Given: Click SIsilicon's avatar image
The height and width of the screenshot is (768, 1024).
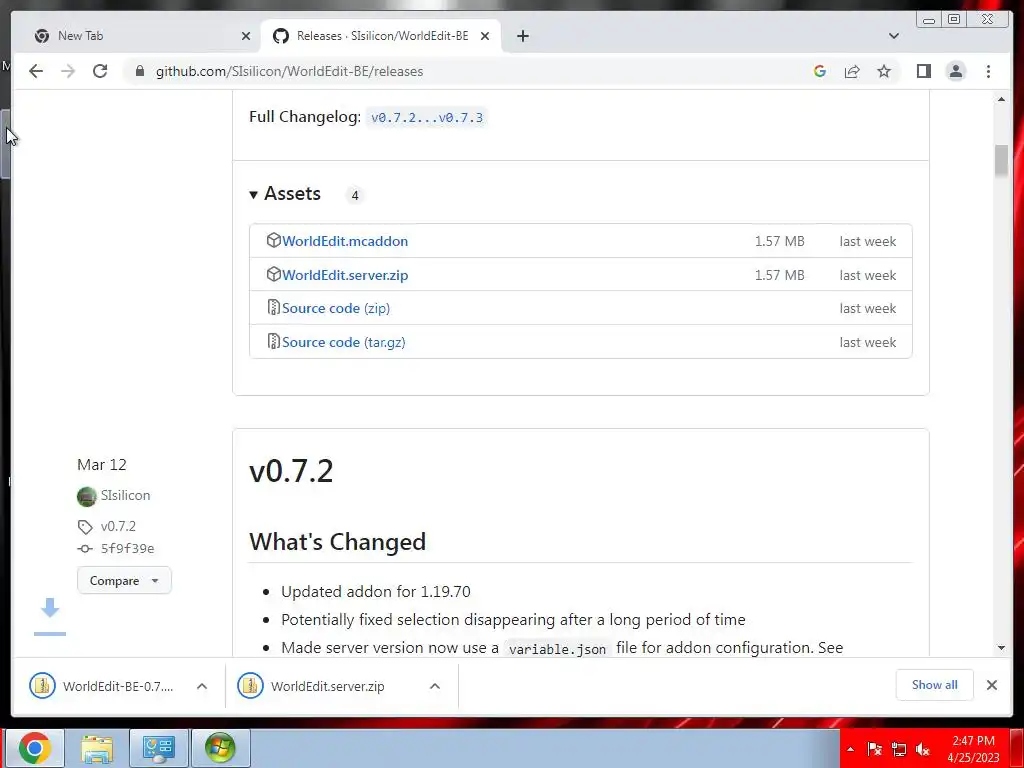Looking at the screenshot, I should point(86,496).
